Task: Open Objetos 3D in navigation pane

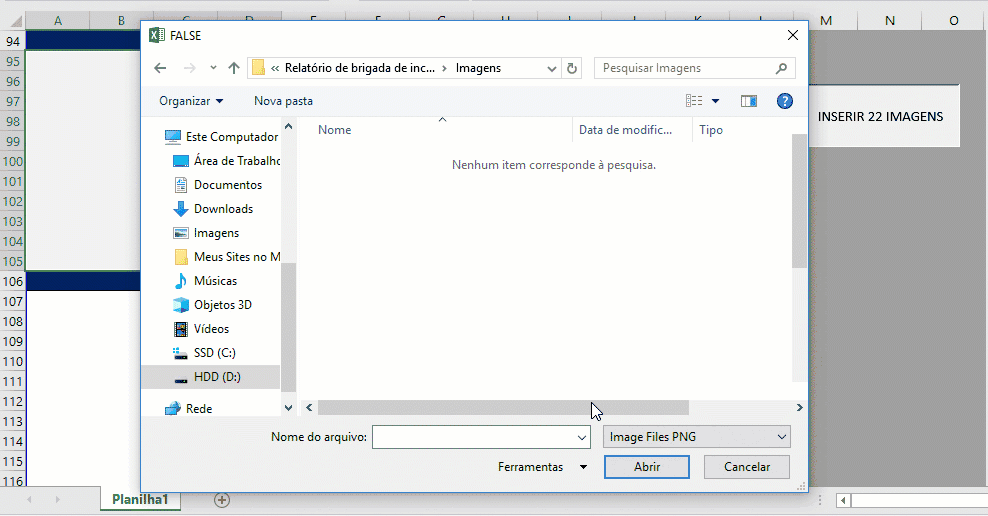Action: point(212,304)
